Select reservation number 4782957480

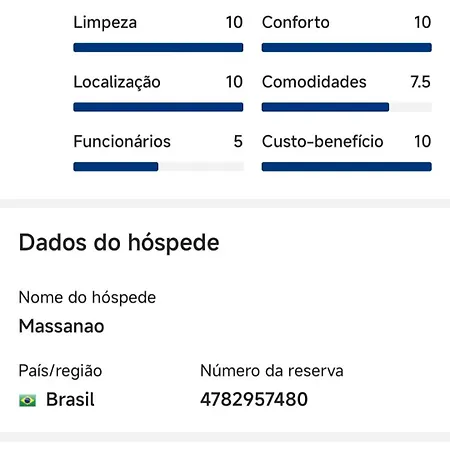coord(254,399)
